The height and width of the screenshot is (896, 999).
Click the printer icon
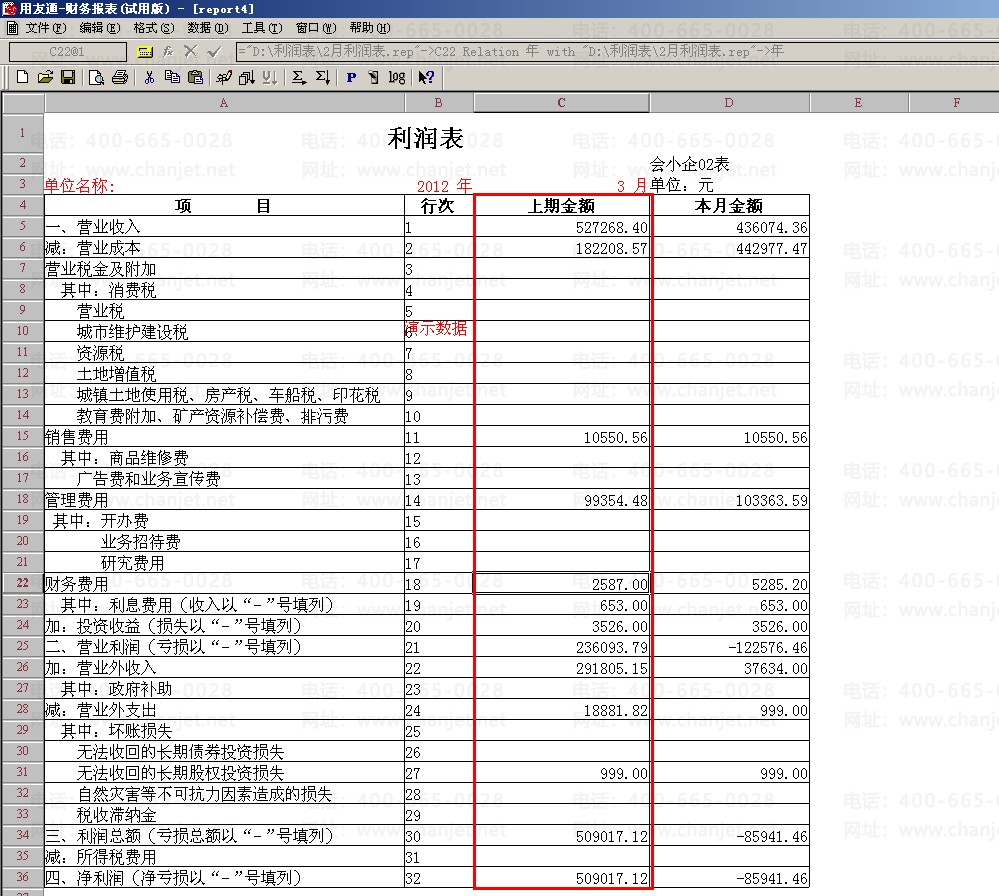pyautogui.click(x=120, y=77)
